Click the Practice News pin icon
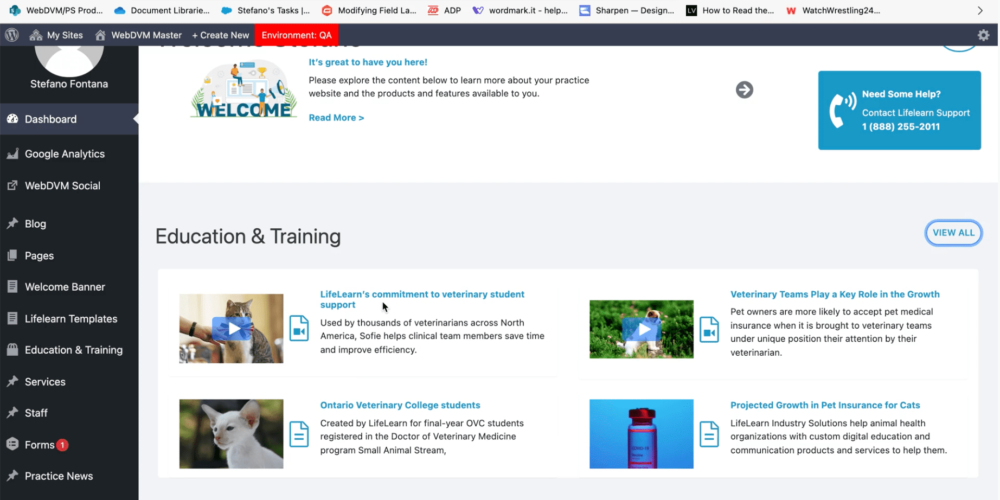Viewport: 1000px width, 500px height. click(11, 476)
